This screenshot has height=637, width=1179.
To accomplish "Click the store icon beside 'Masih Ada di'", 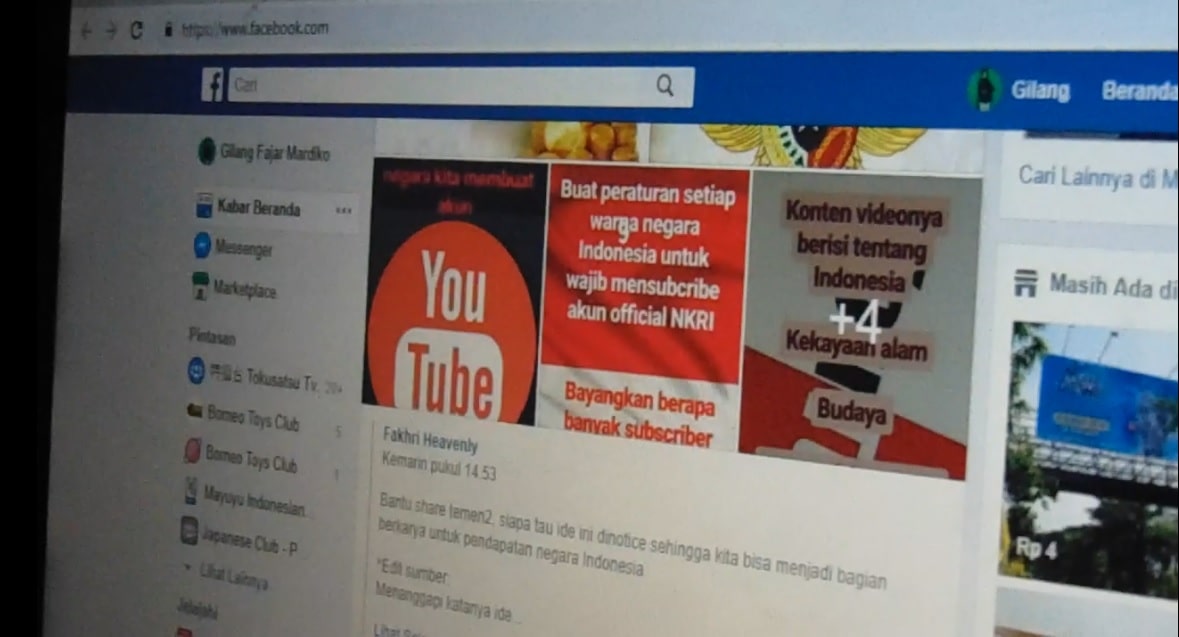I will click(1025, 284).
